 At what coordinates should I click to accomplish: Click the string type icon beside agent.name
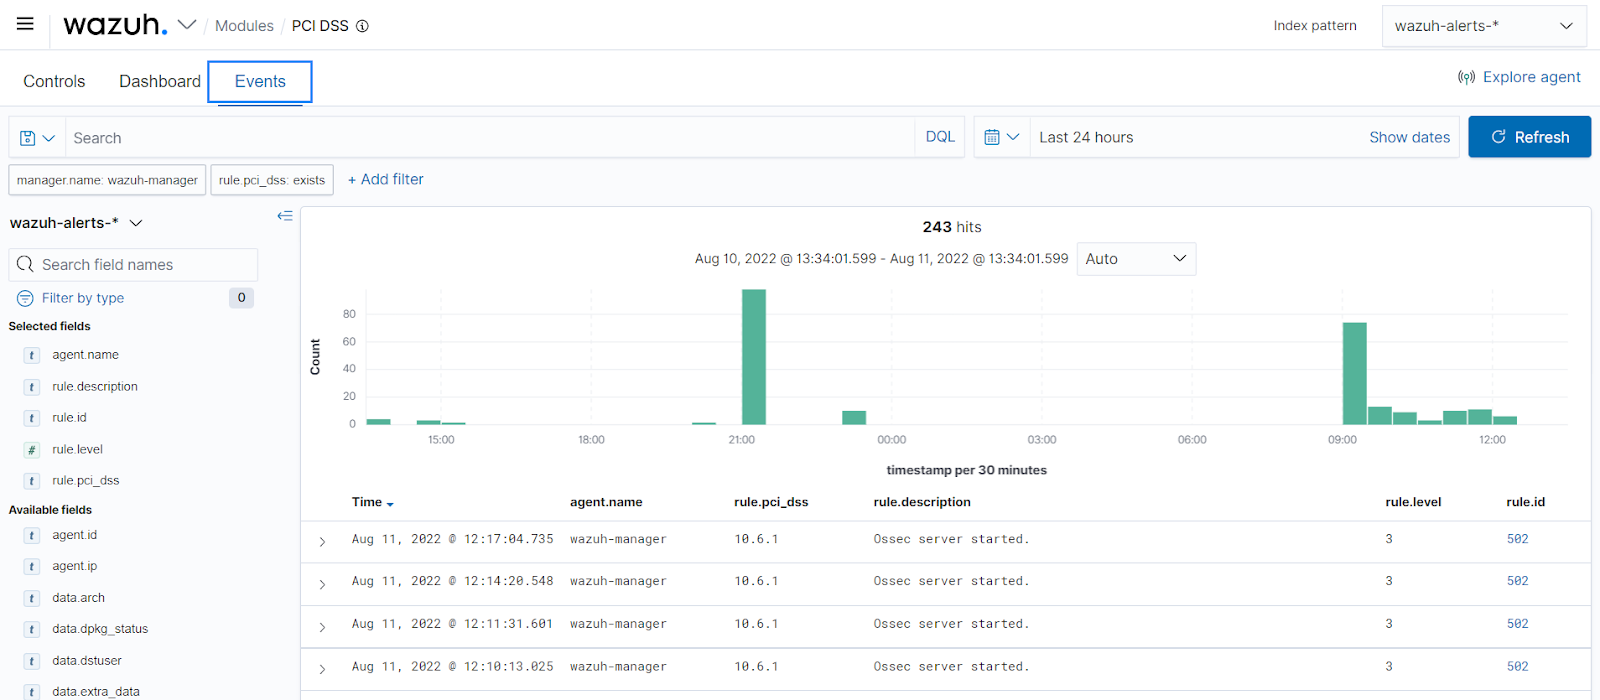[32, 355]
